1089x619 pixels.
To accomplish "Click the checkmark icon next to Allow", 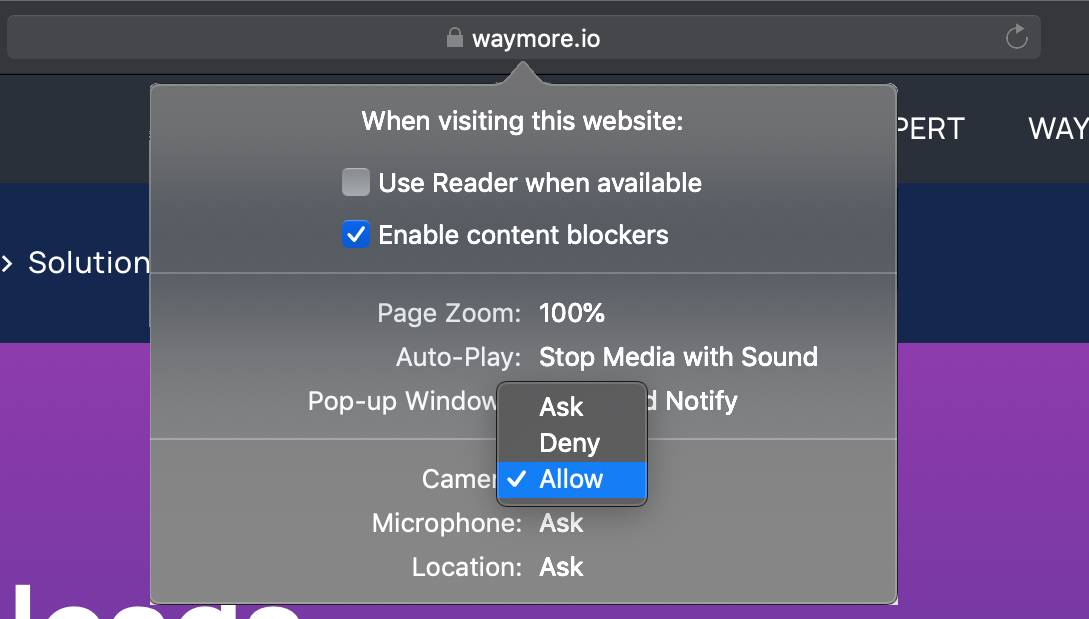I will tap(517, 479).
